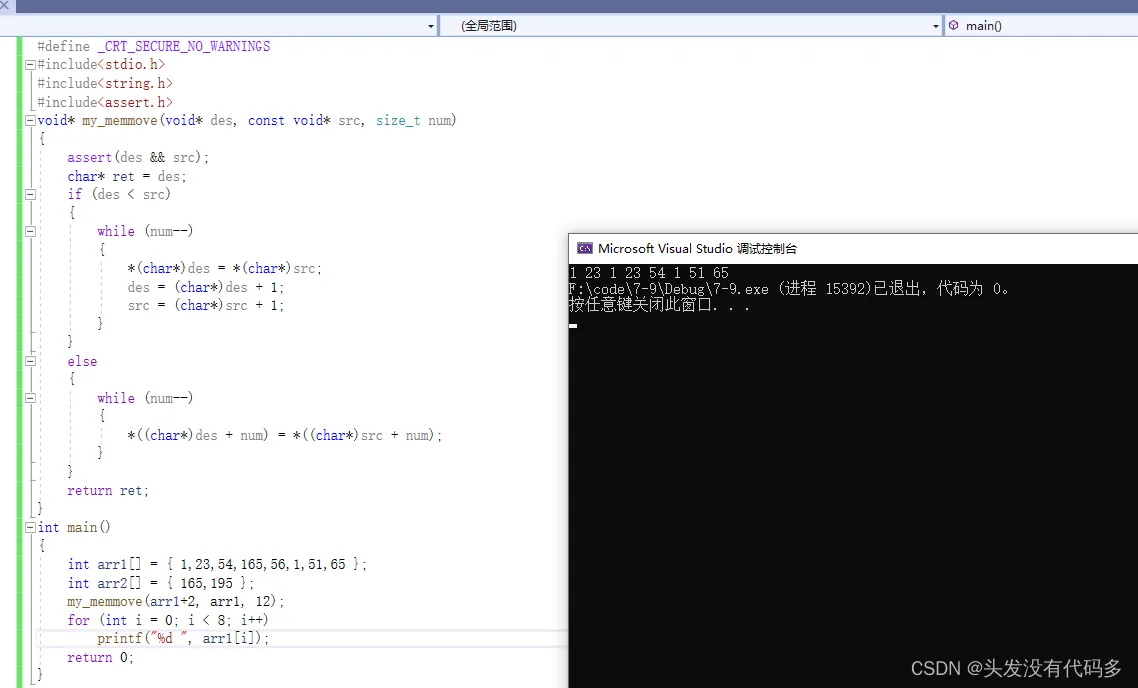This screenshot has width=1138, height=688.
Task: Collapse the int main() function
Action: [x=30, y=528]
